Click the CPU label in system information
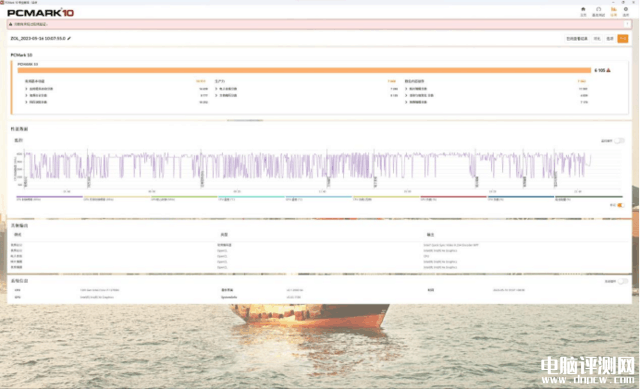 tap(17, 290)
